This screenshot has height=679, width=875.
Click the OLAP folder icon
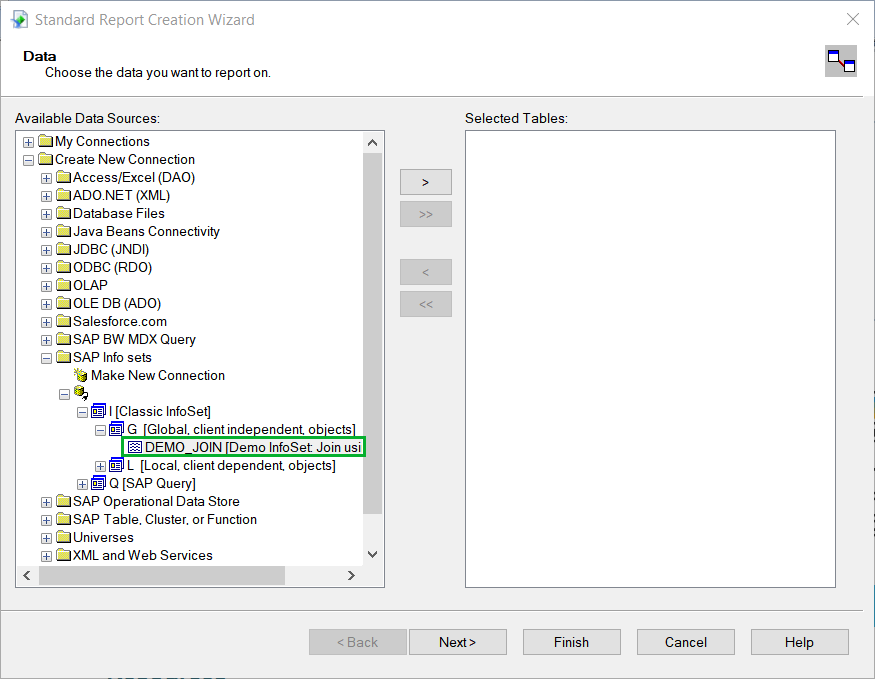pyautogui.click(x=64, y=285)
